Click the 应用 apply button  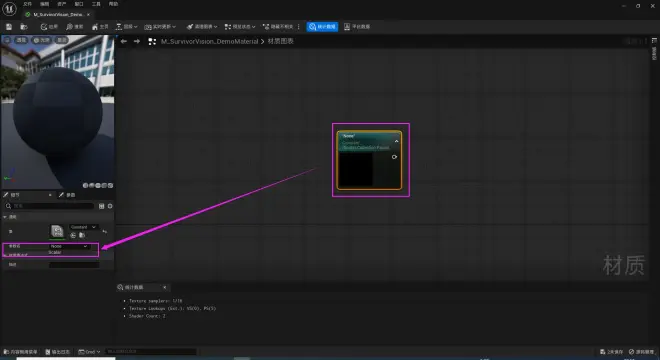tap(49, 27)
